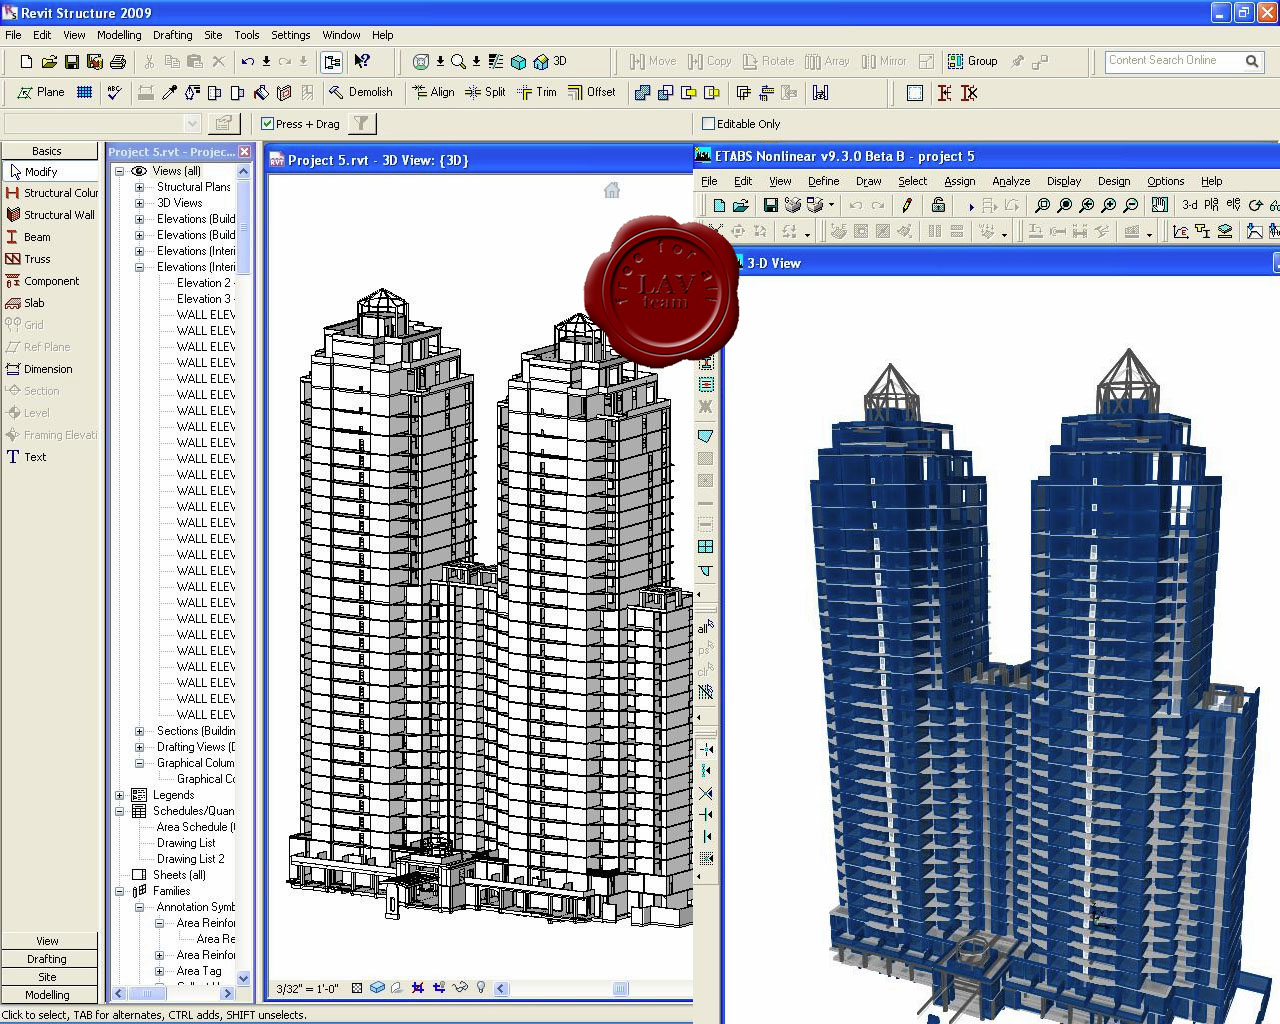This screenshot has height=1024, width=1280.
Task: Toggle the Editable Only checkbox
Action: click(x=709, y=124)
